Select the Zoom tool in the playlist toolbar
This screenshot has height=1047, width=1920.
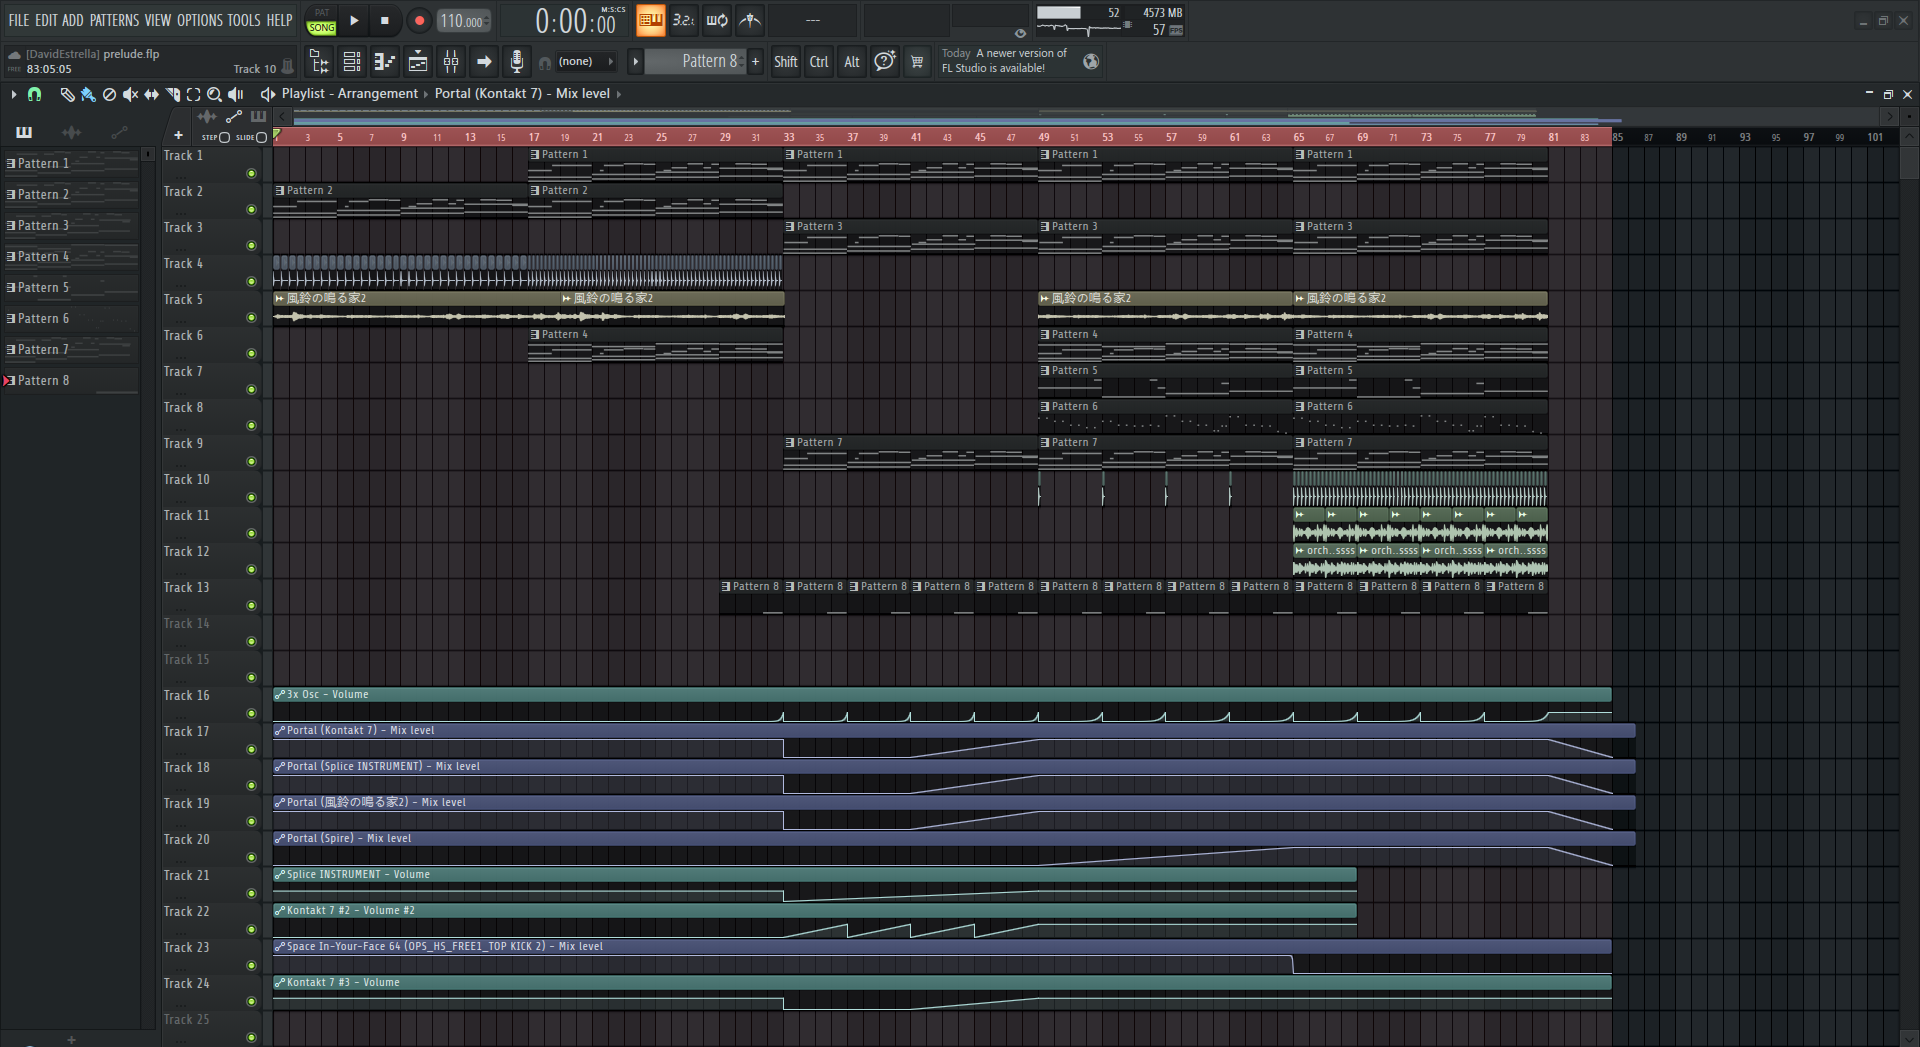point(214,94)
